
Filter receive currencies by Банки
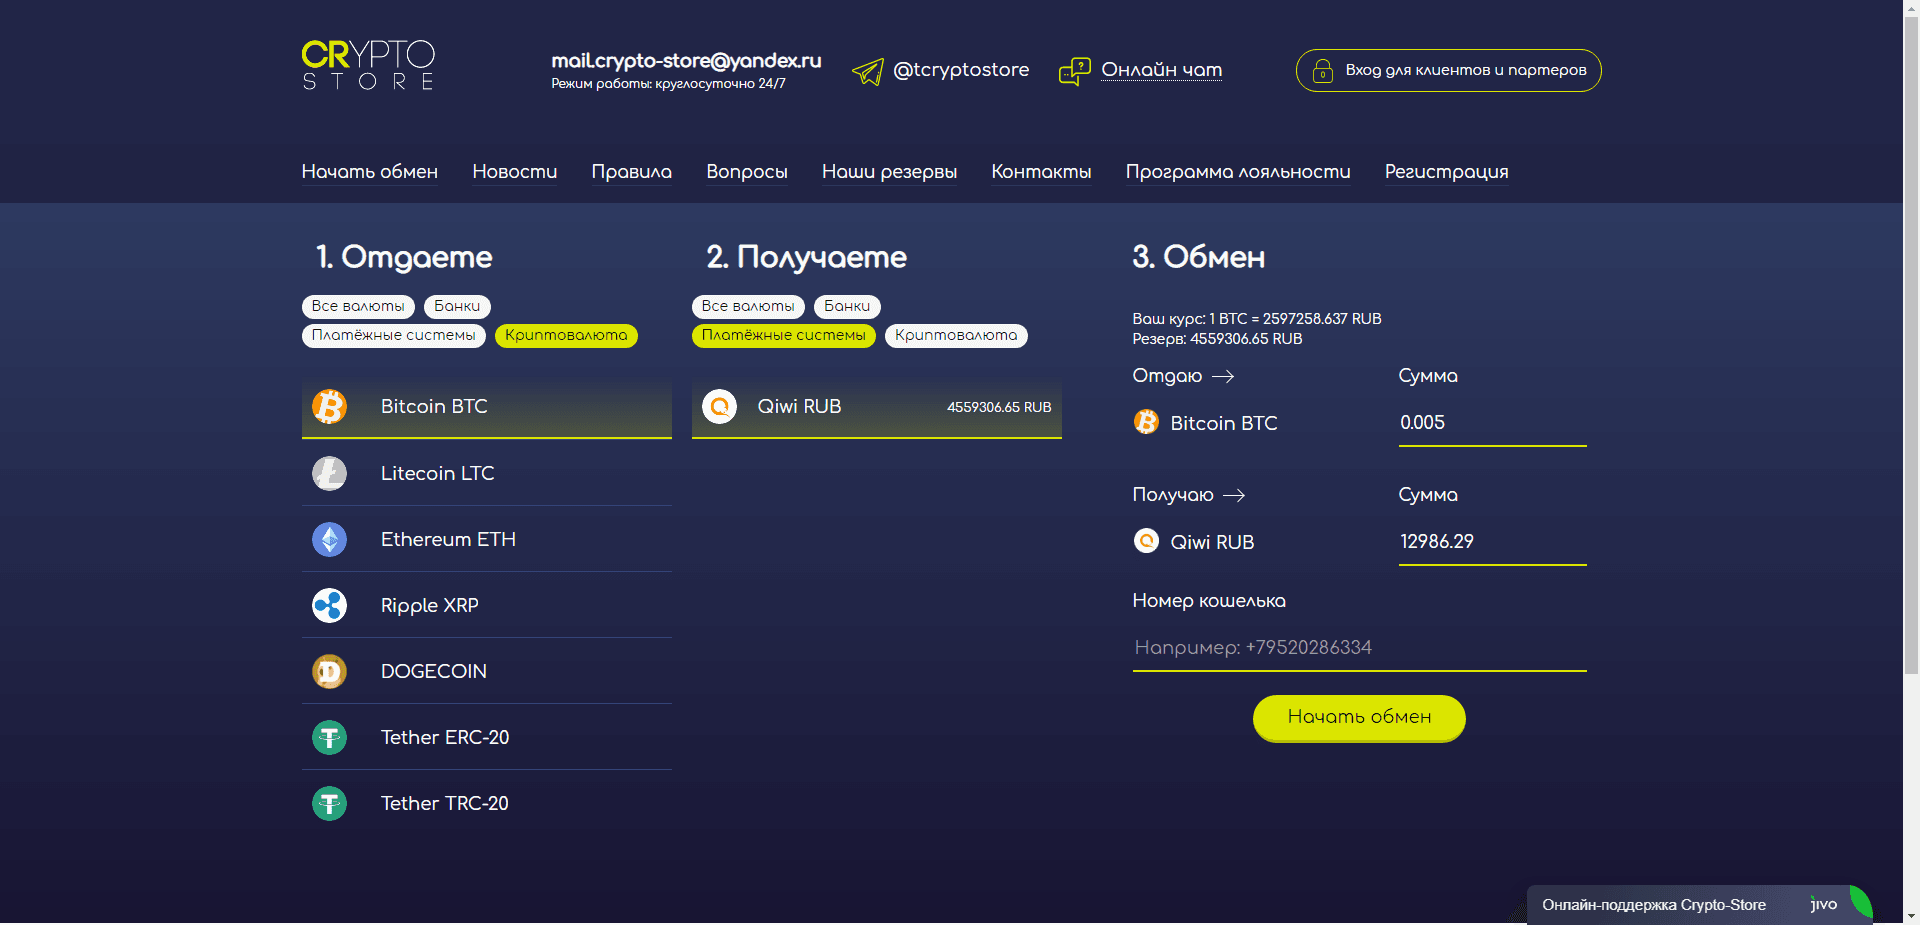point(847,306)
